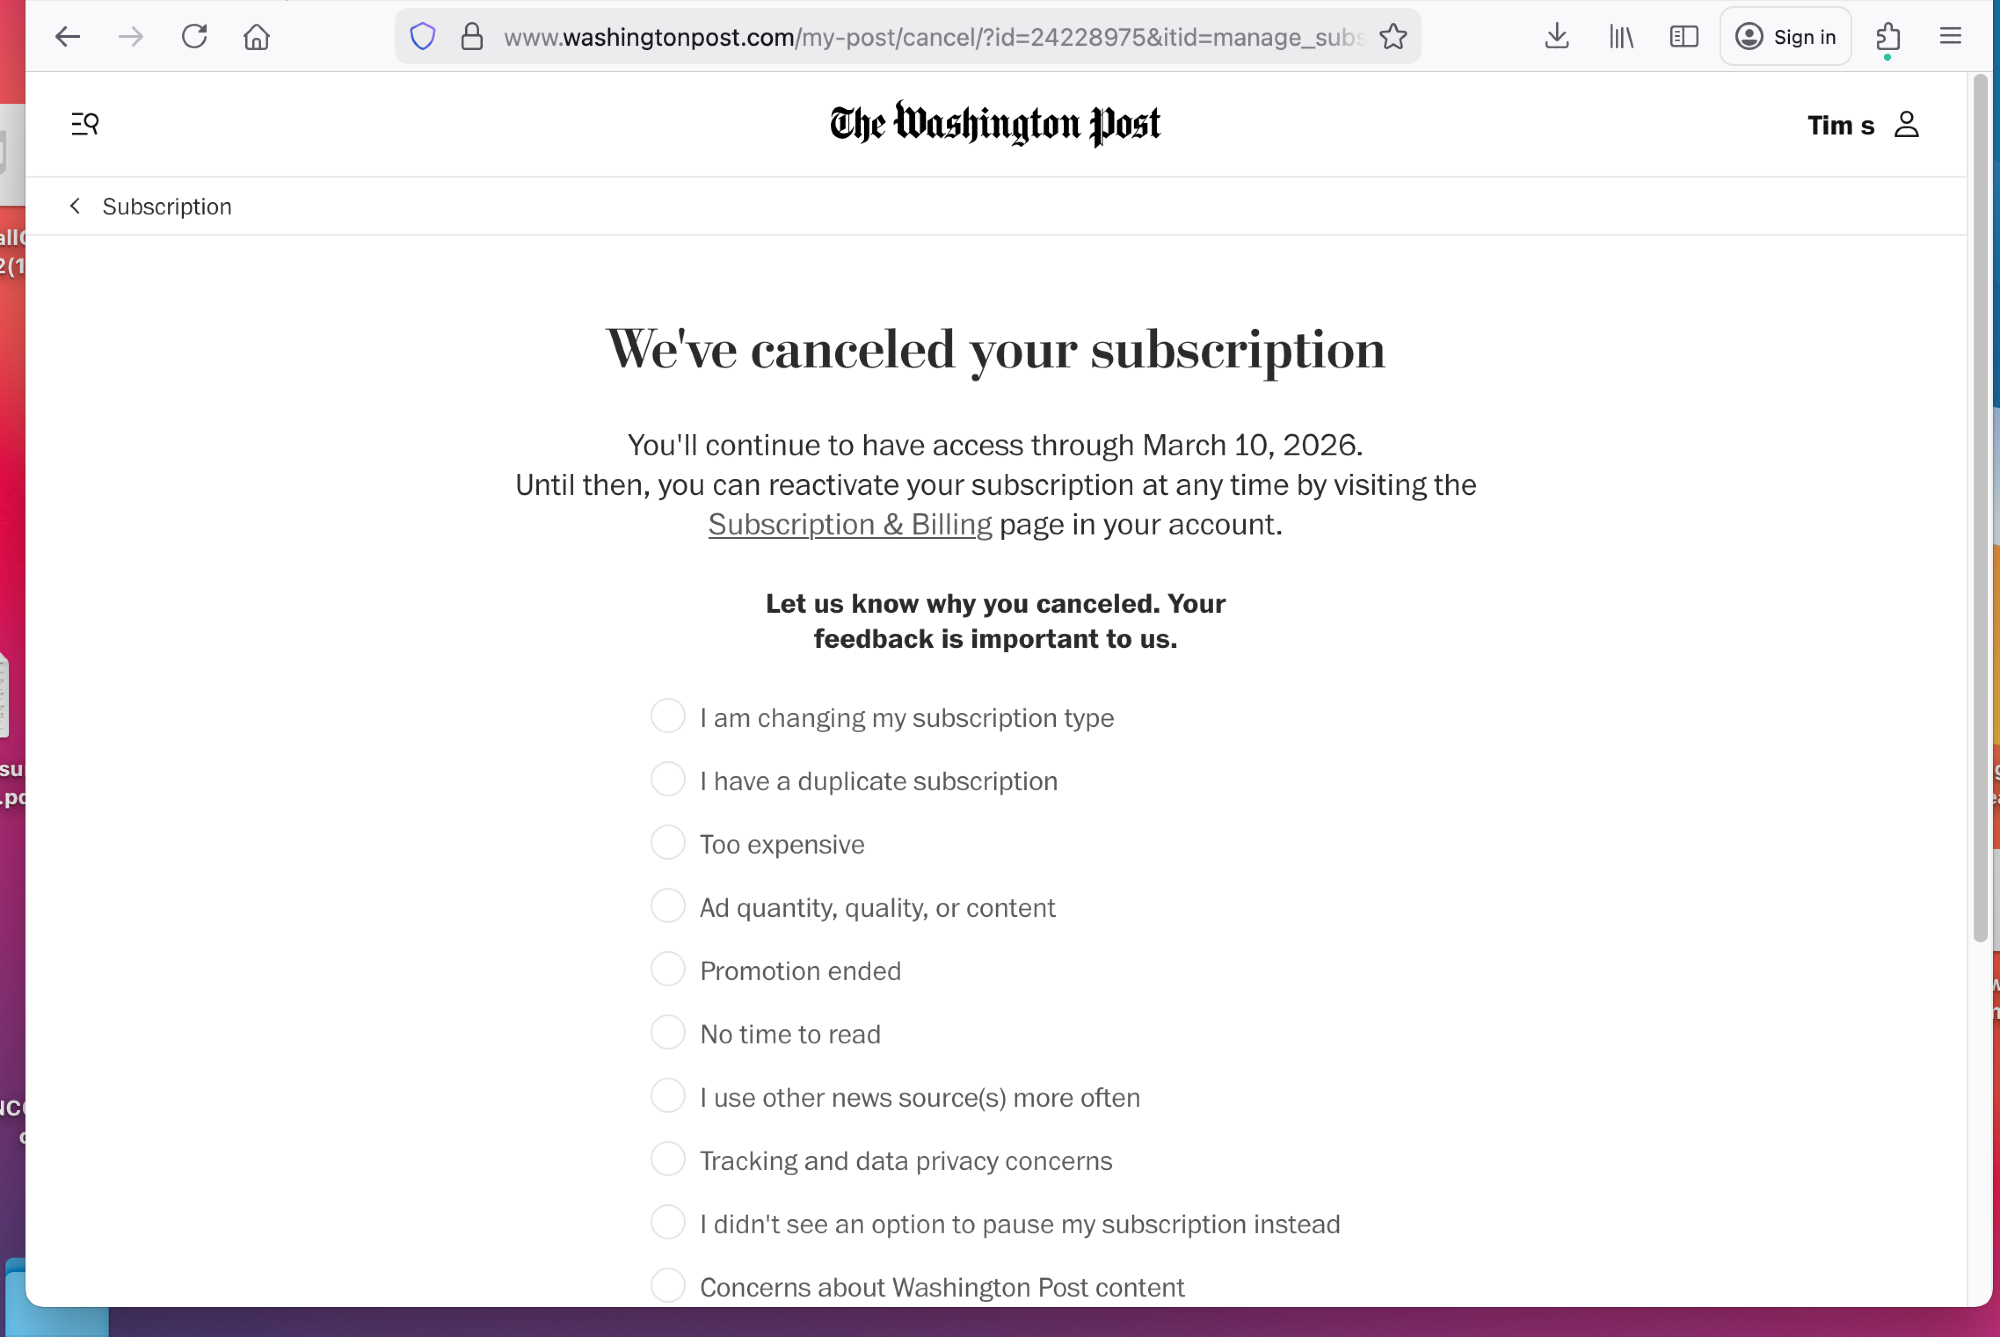
Task: Click the browser back arrow
Action: (x=67, y=37)
